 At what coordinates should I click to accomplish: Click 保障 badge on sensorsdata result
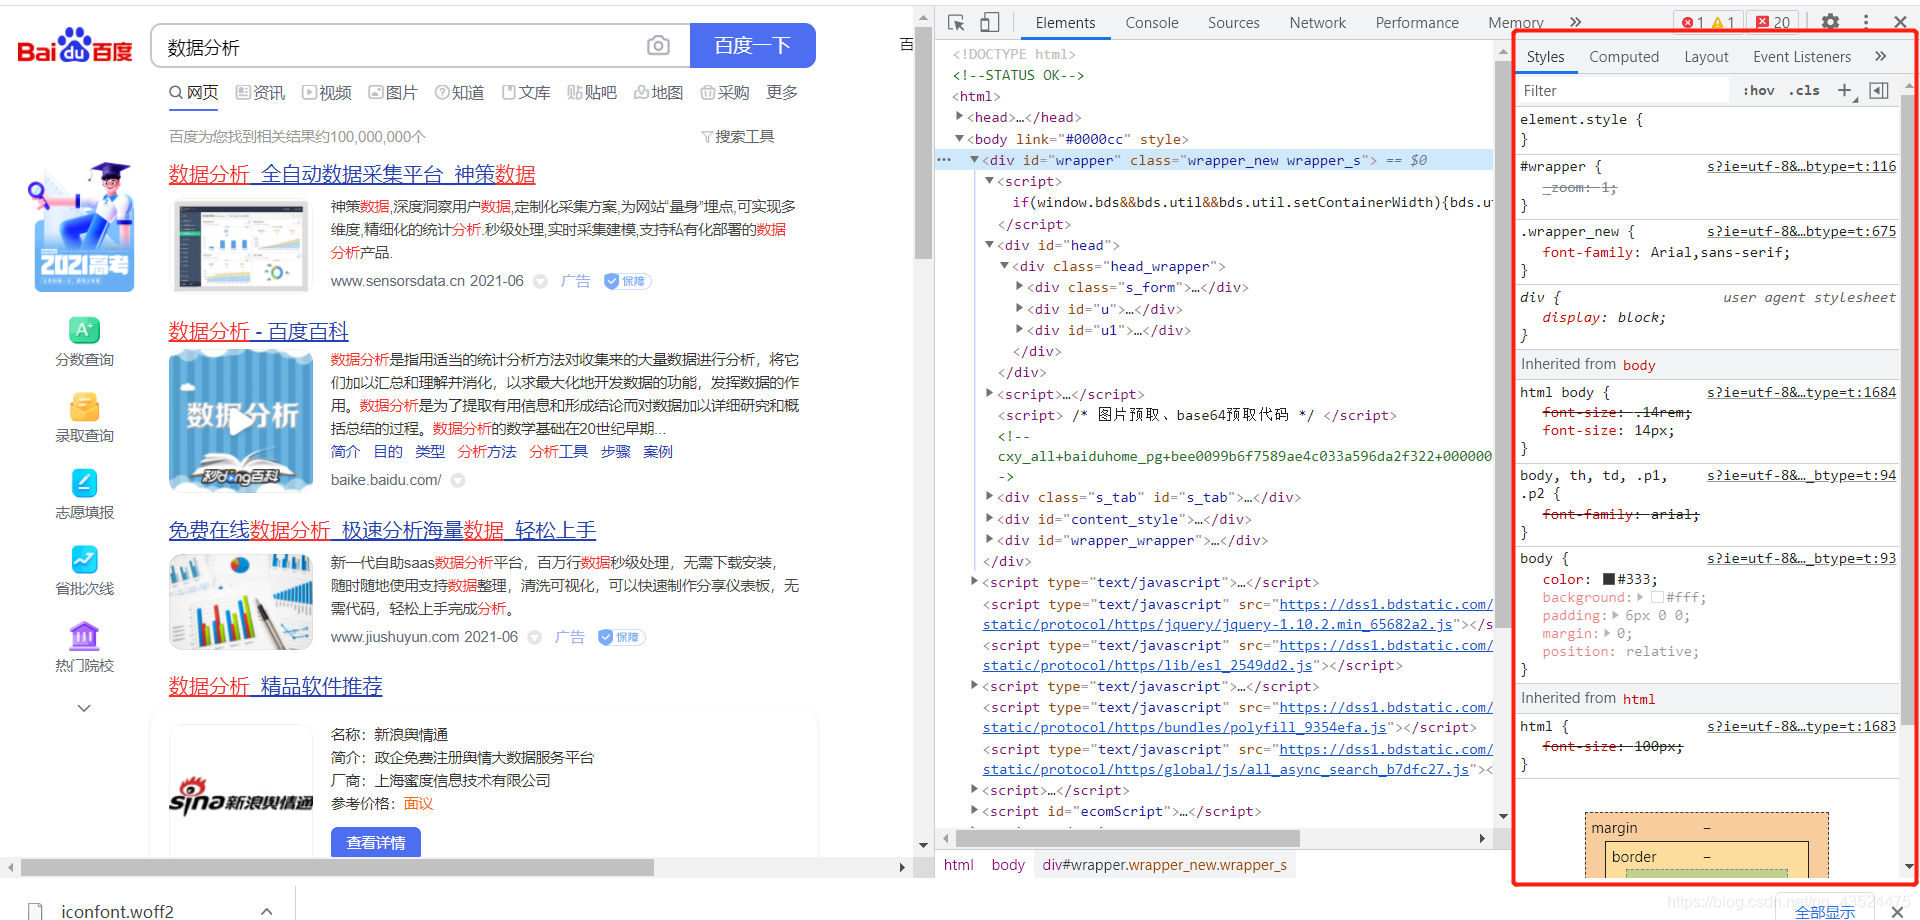coord(628,281)
